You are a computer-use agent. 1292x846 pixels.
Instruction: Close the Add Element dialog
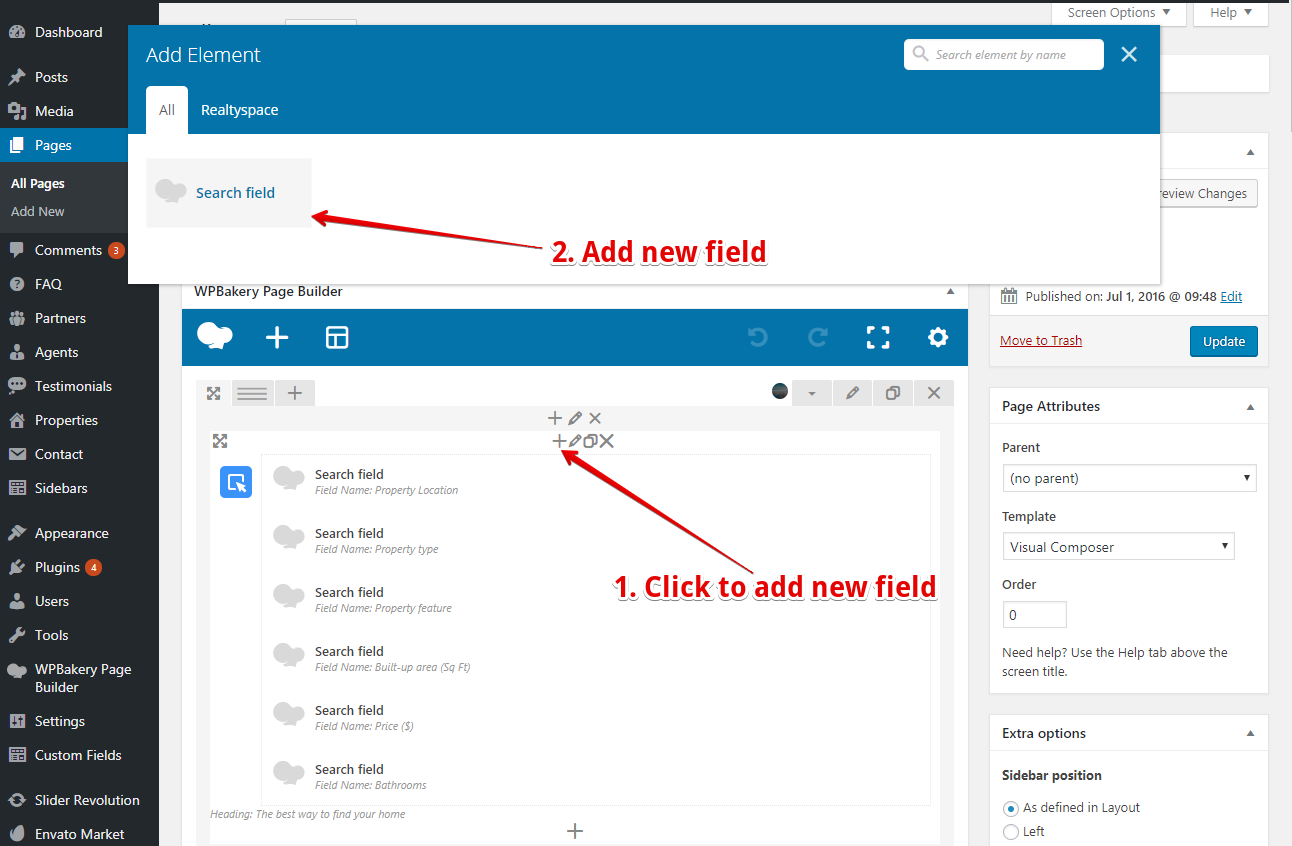coord(1129,55)
